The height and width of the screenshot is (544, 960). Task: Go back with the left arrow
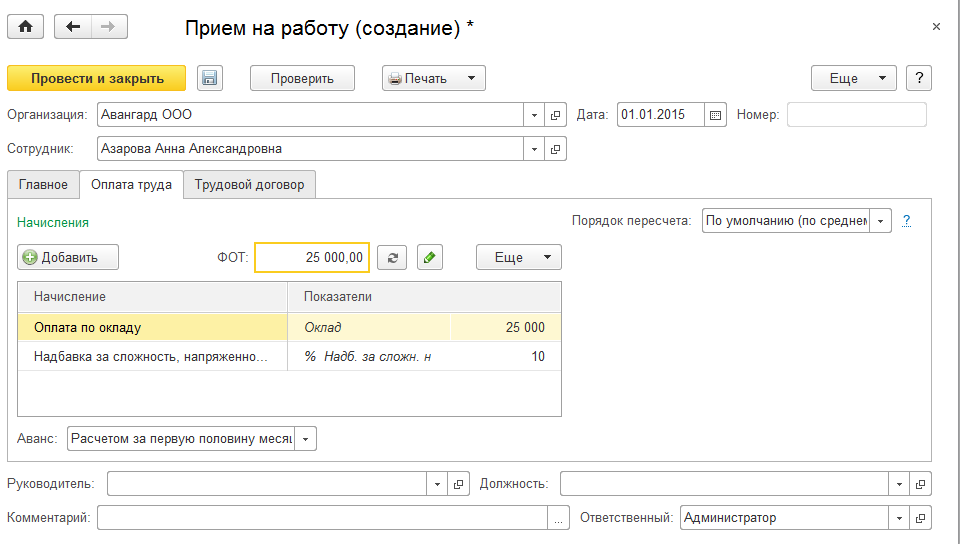(73, 28)
